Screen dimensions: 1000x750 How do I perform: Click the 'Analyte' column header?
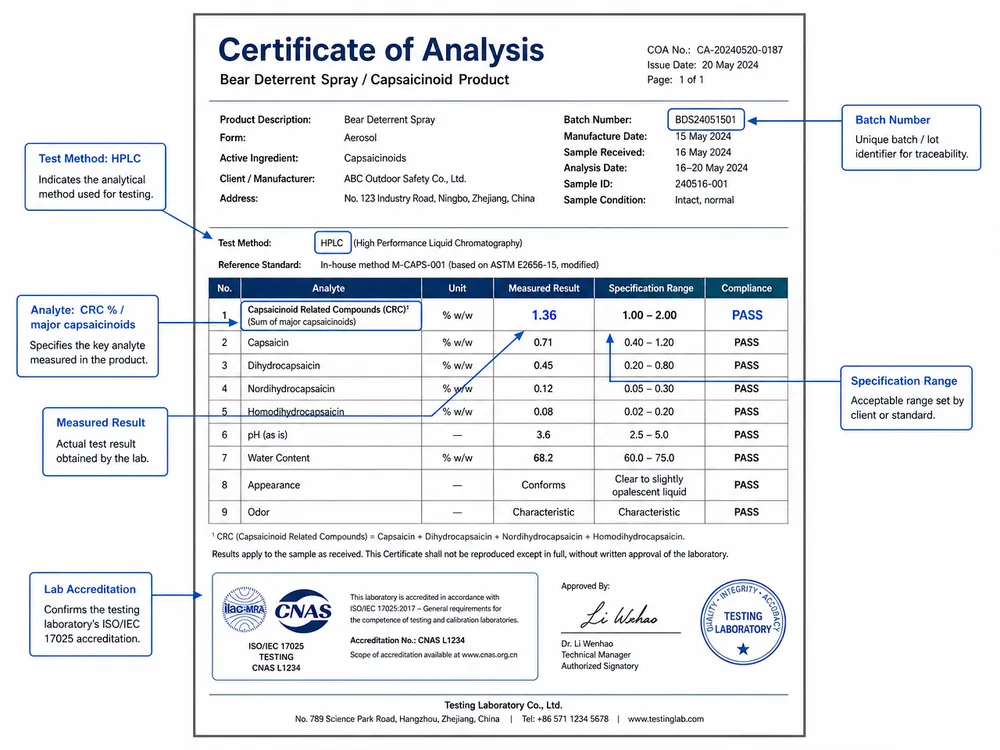328,288
